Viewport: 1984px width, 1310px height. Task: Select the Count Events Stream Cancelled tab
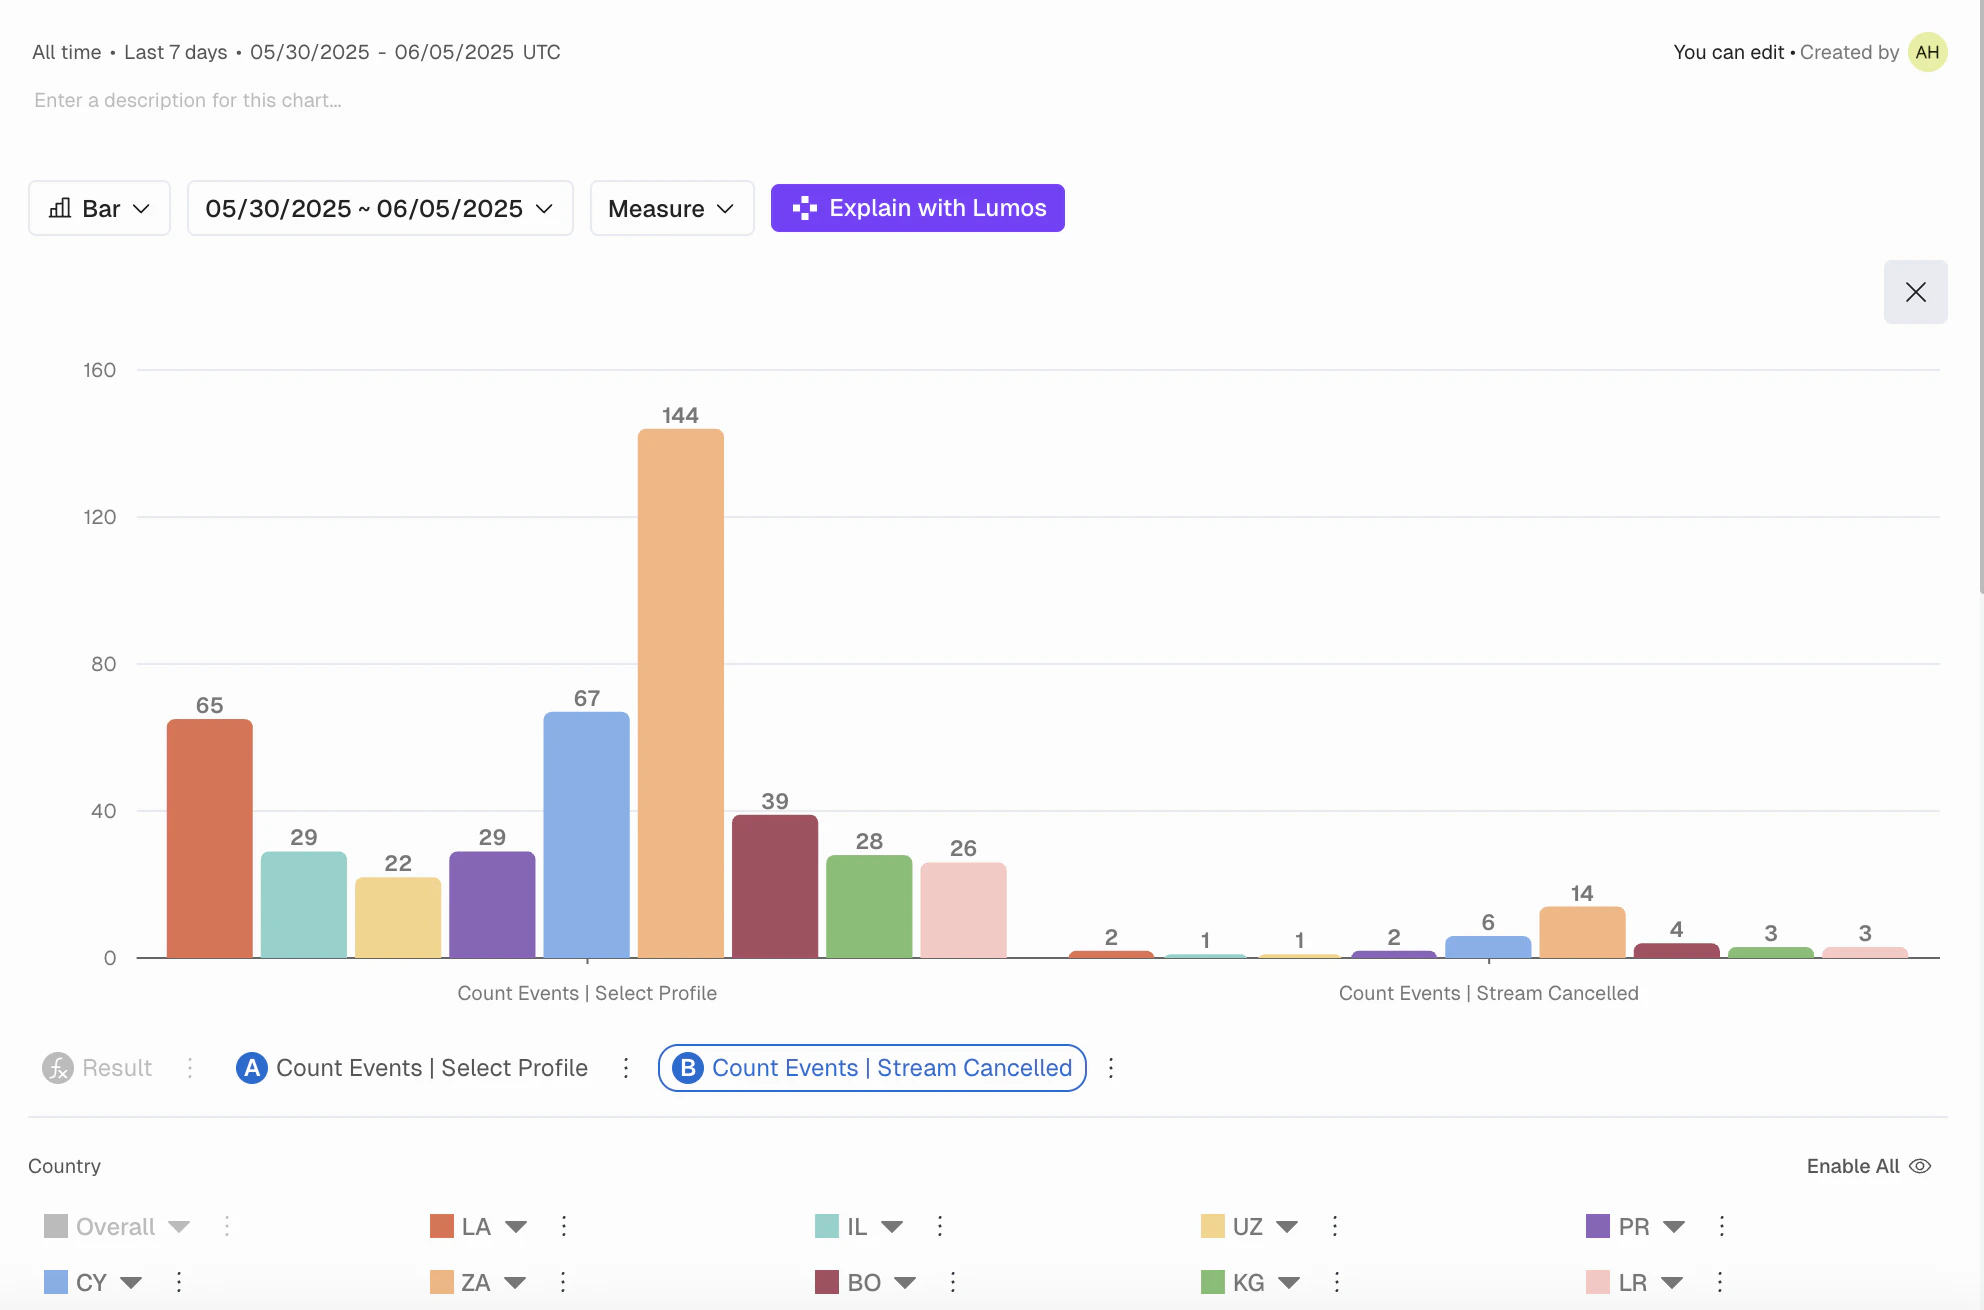872,1068
